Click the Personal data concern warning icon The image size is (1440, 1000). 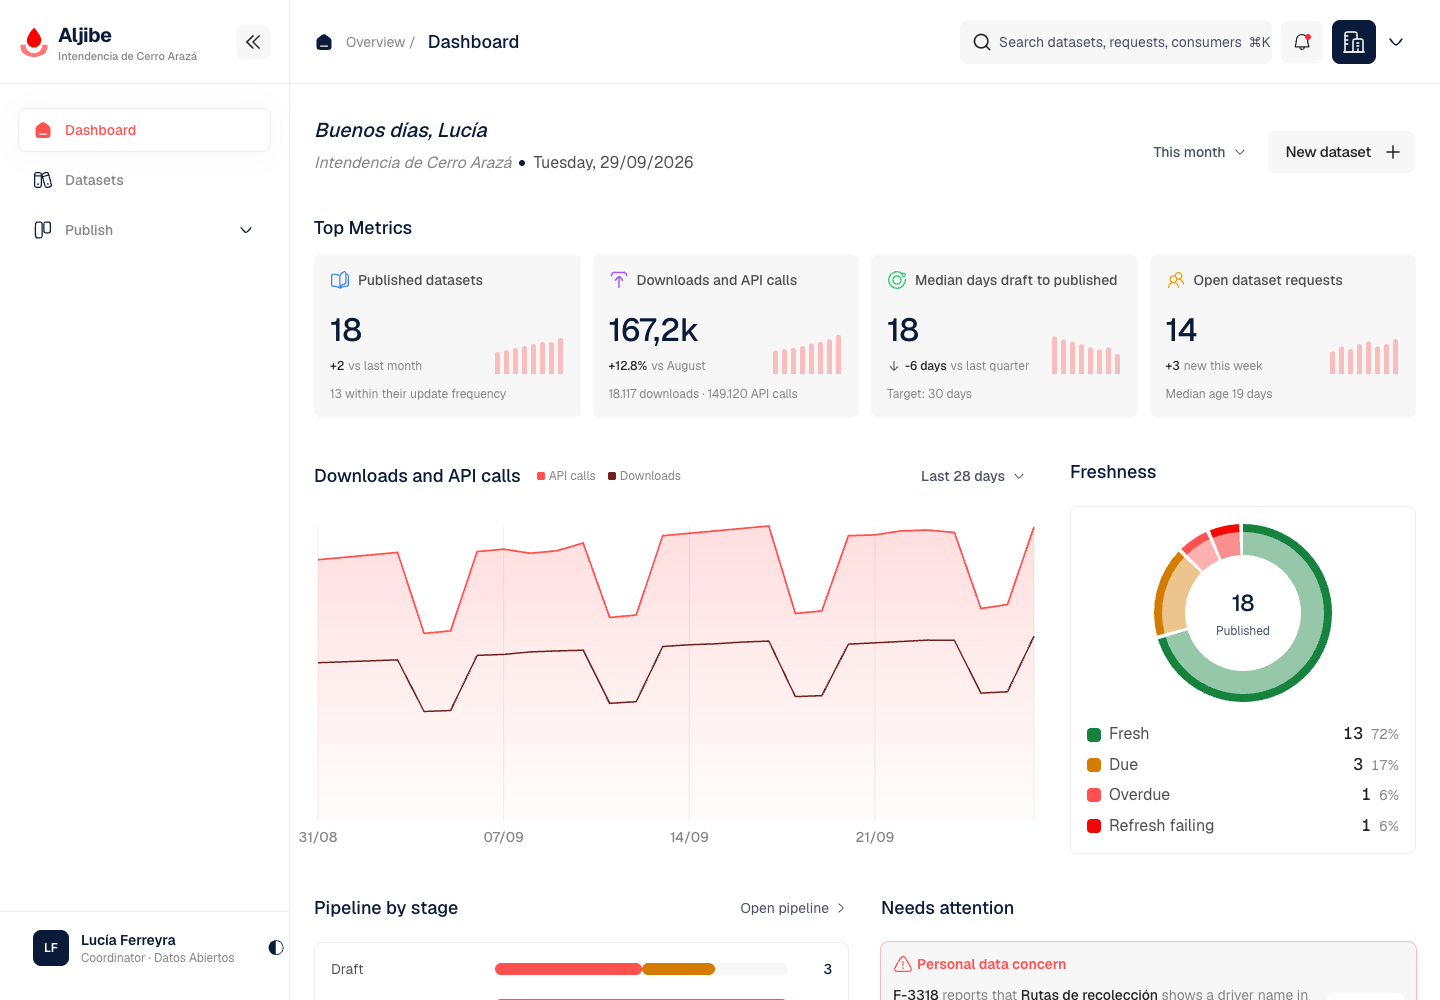point(903,964)
